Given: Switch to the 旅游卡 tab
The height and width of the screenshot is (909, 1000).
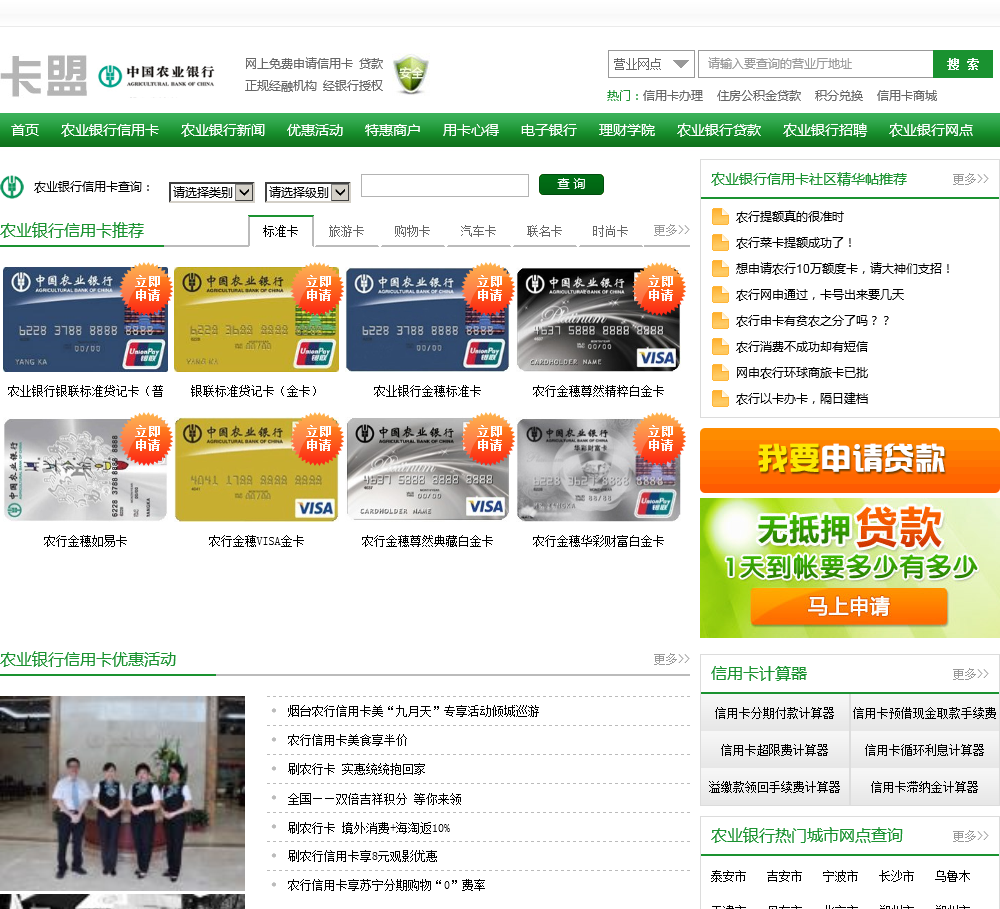Looking at the screenshot, I should 346,232.
